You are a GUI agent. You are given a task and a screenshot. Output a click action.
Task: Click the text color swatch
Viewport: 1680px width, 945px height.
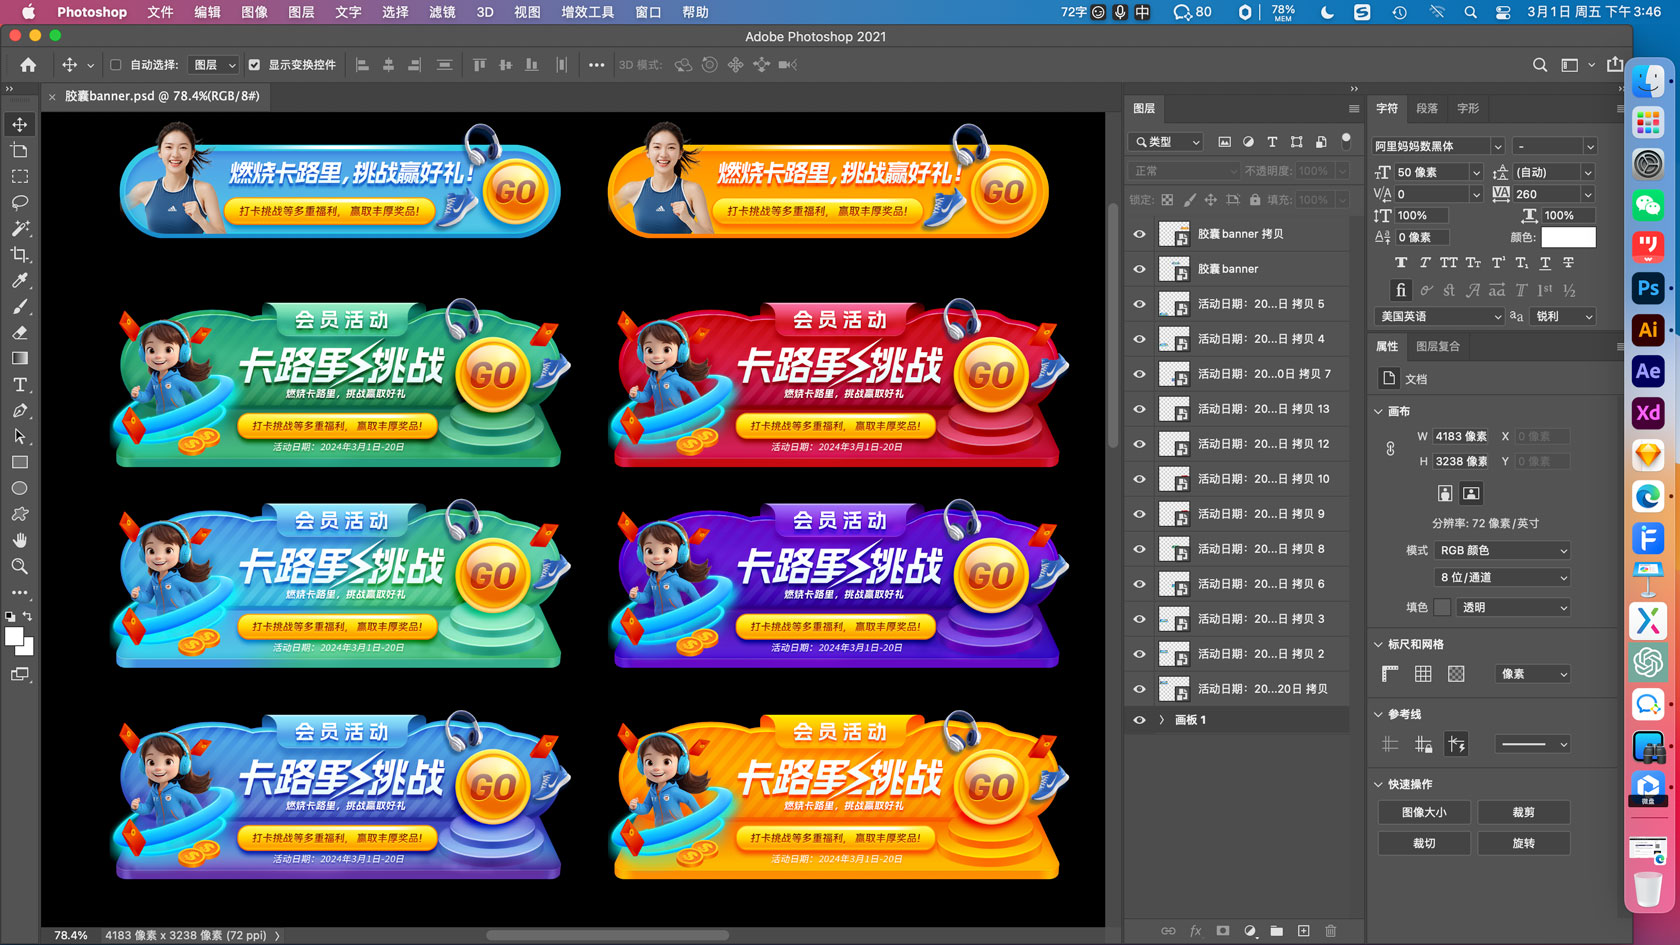click(1568, 238)
